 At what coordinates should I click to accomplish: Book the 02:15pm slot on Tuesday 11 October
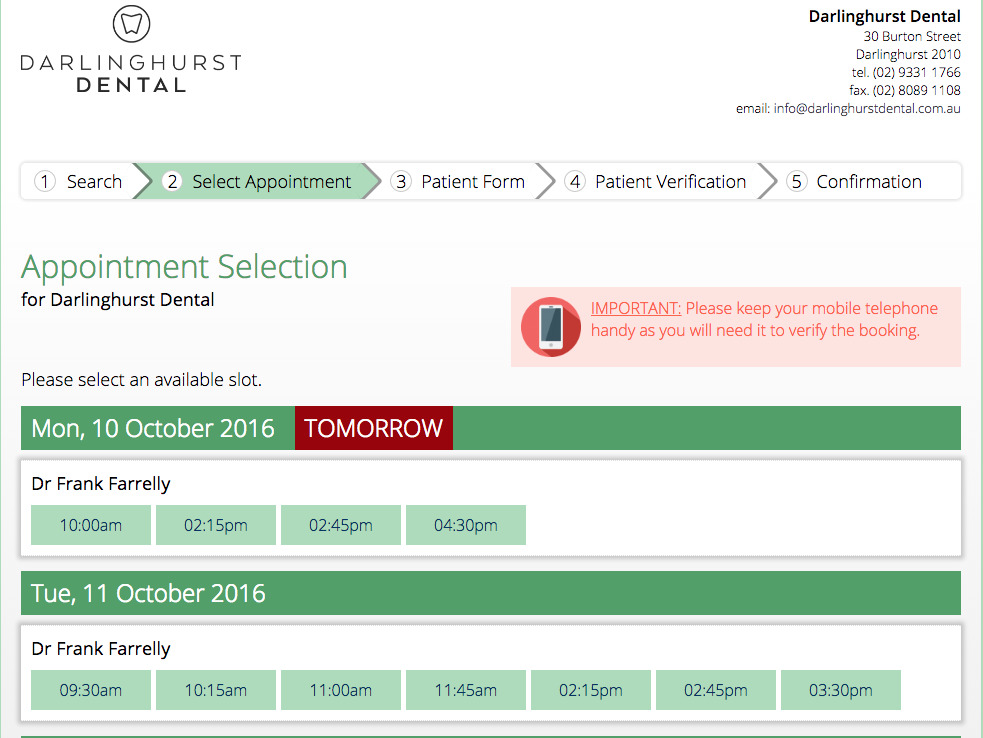click(x=591, y=690)
